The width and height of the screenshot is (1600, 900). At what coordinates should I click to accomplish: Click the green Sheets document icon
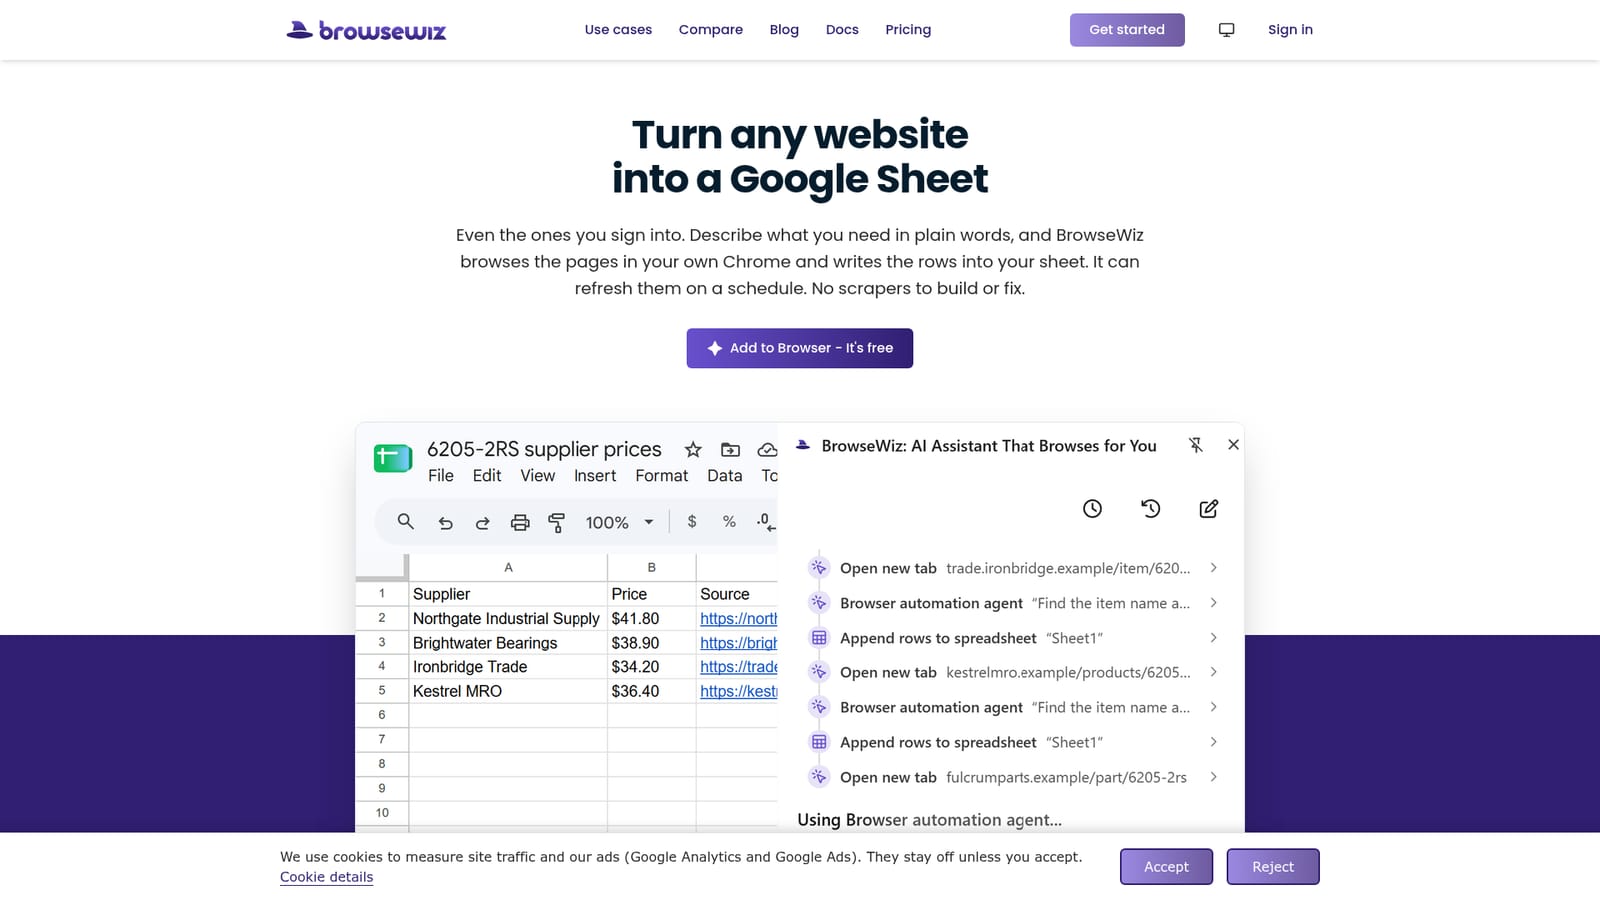click(x=393, y=458)
